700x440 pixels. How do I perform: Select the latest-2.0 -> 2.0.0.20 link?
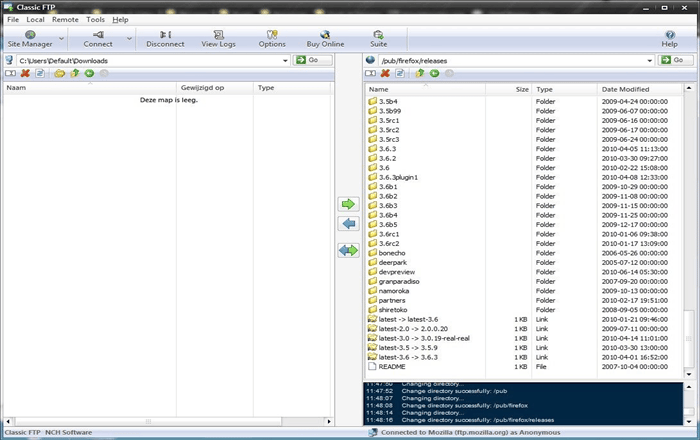click(413, 329)
